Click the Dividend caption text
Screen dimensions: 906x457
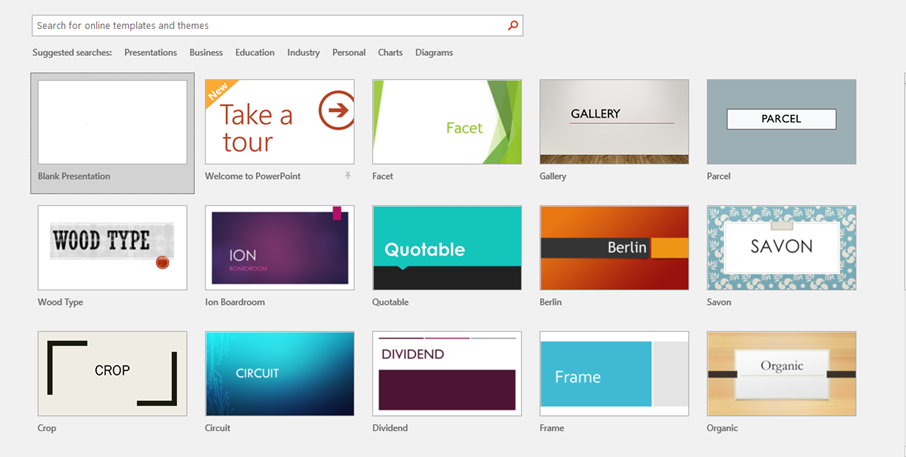[x=390, y=428]
